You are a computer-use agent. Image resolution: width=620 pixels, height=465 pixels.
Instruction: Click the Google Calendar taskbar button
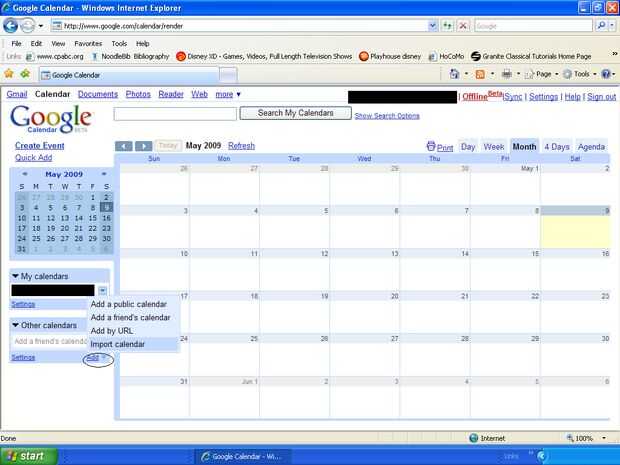(242, 456)
